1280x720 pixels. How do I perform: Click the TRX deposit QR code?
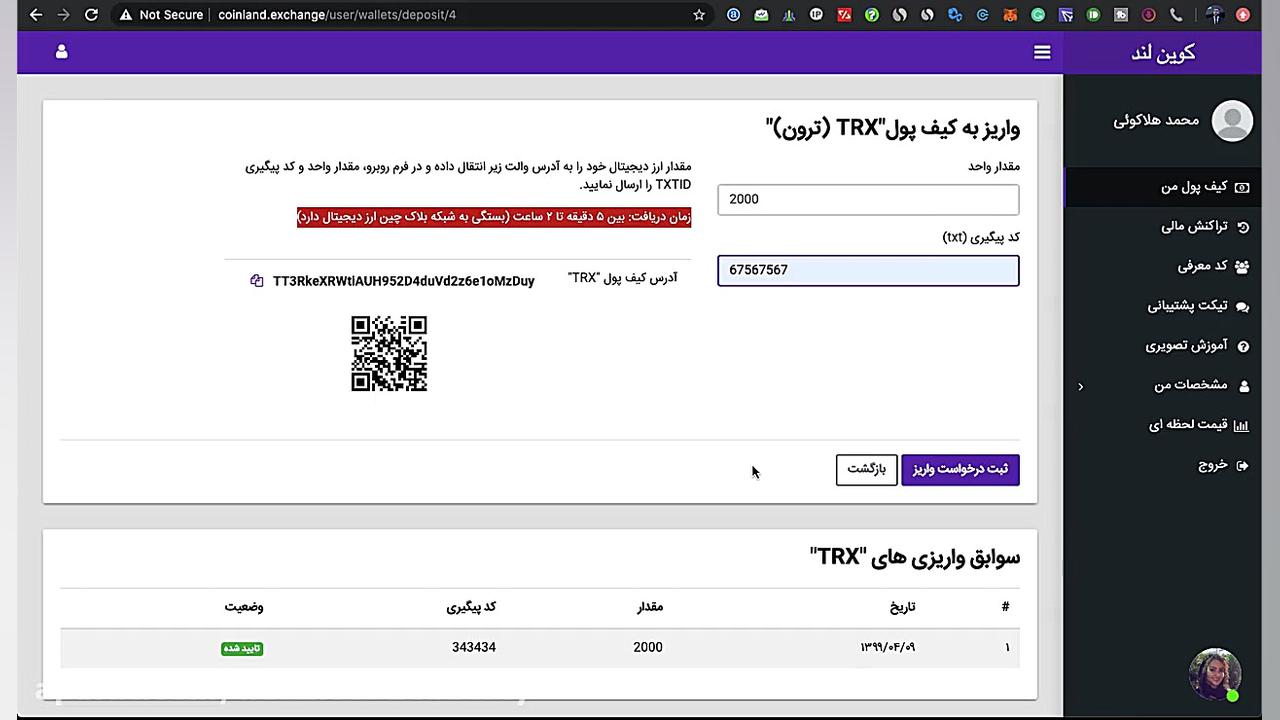click(388, 353)
